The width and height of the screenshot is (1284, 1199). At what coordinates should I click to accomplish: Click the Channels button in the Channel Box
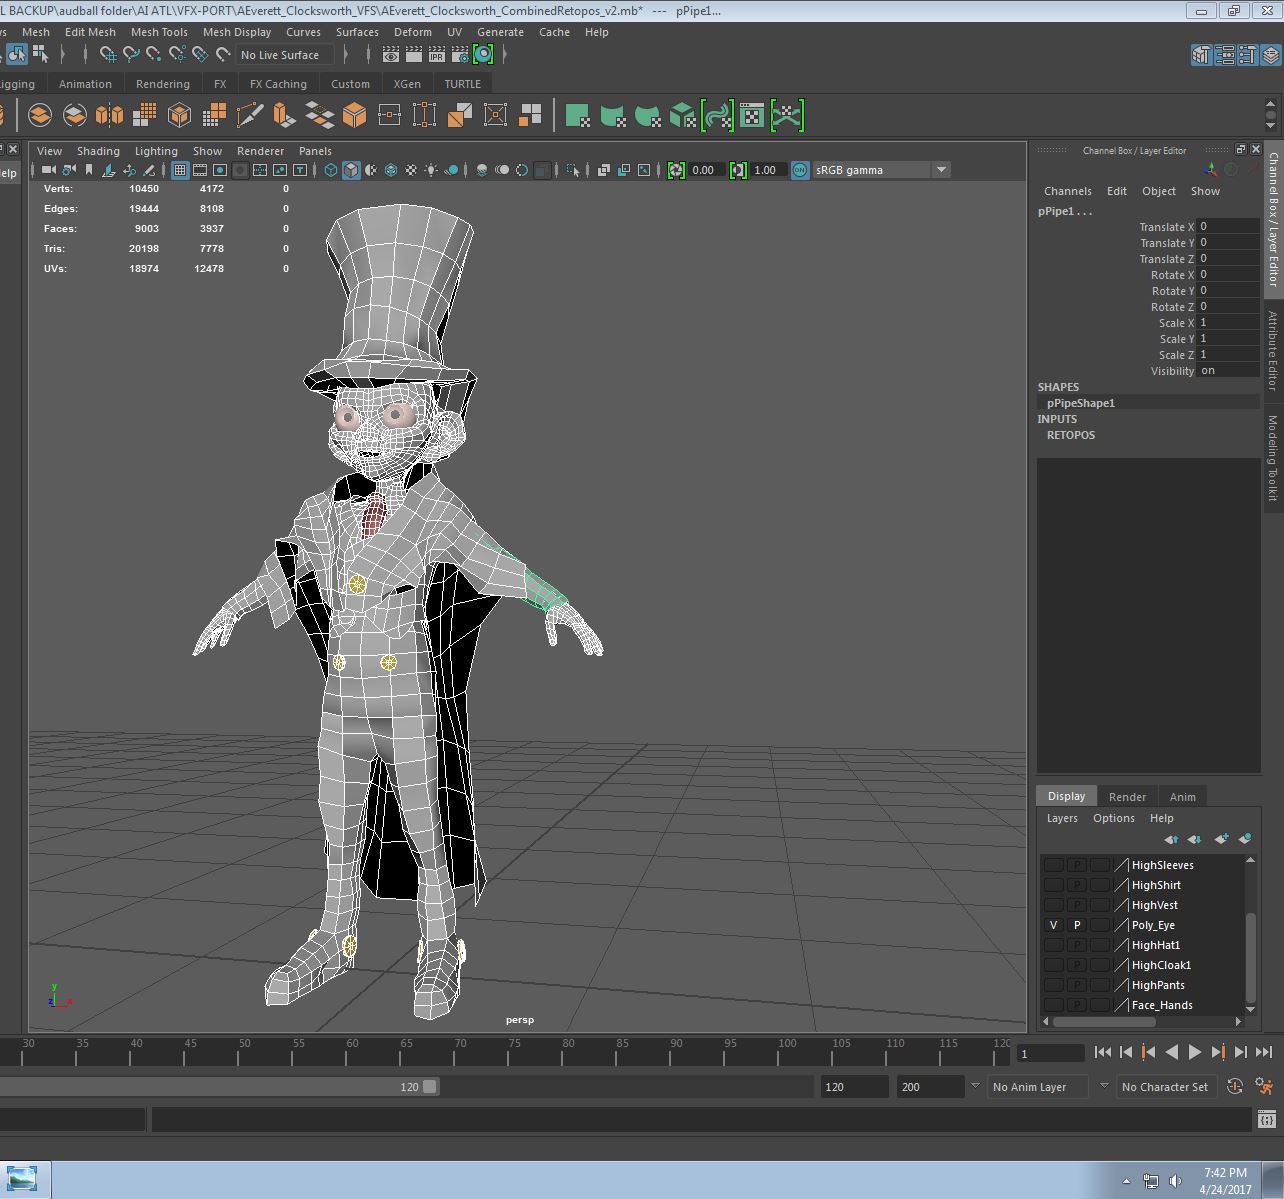tap(1067, 191)
